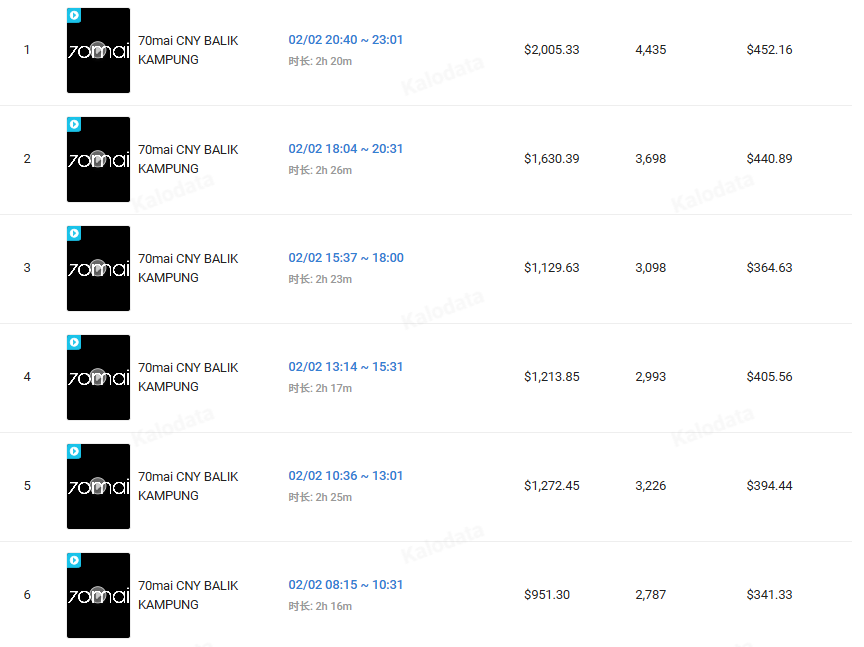
Task: Open the 02/02 18:04 ~ 20:31 livestream link
Action: (346, 149)
